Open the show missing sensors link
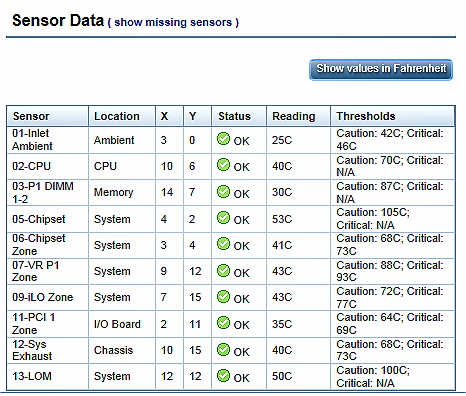466x396 pixels. click(x=173, y=22)
